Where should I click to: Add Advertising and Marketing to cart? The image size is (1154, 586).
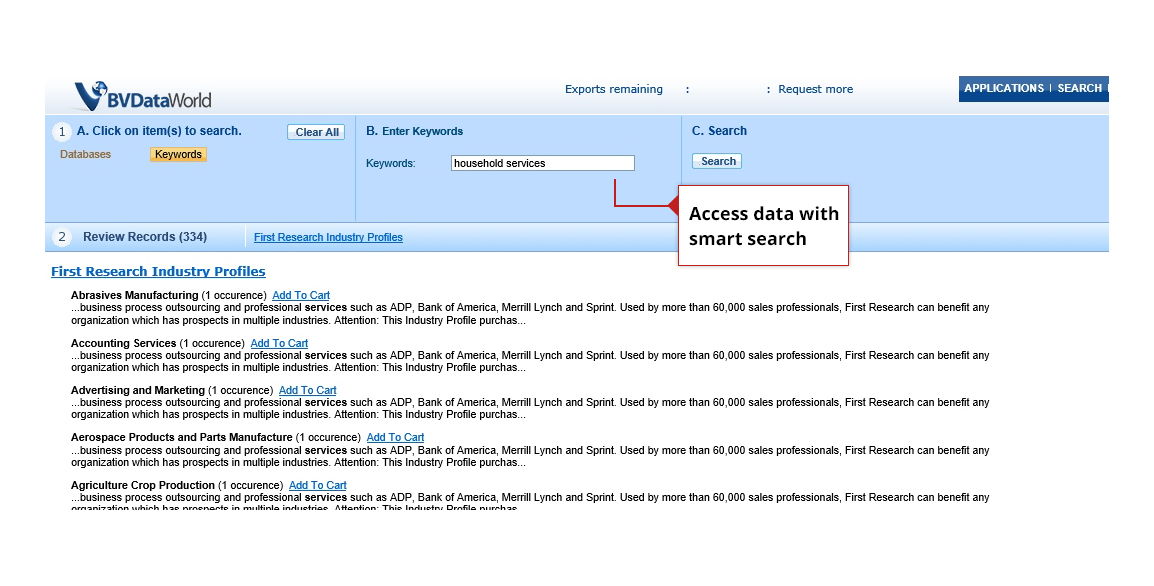coord(308,390)
